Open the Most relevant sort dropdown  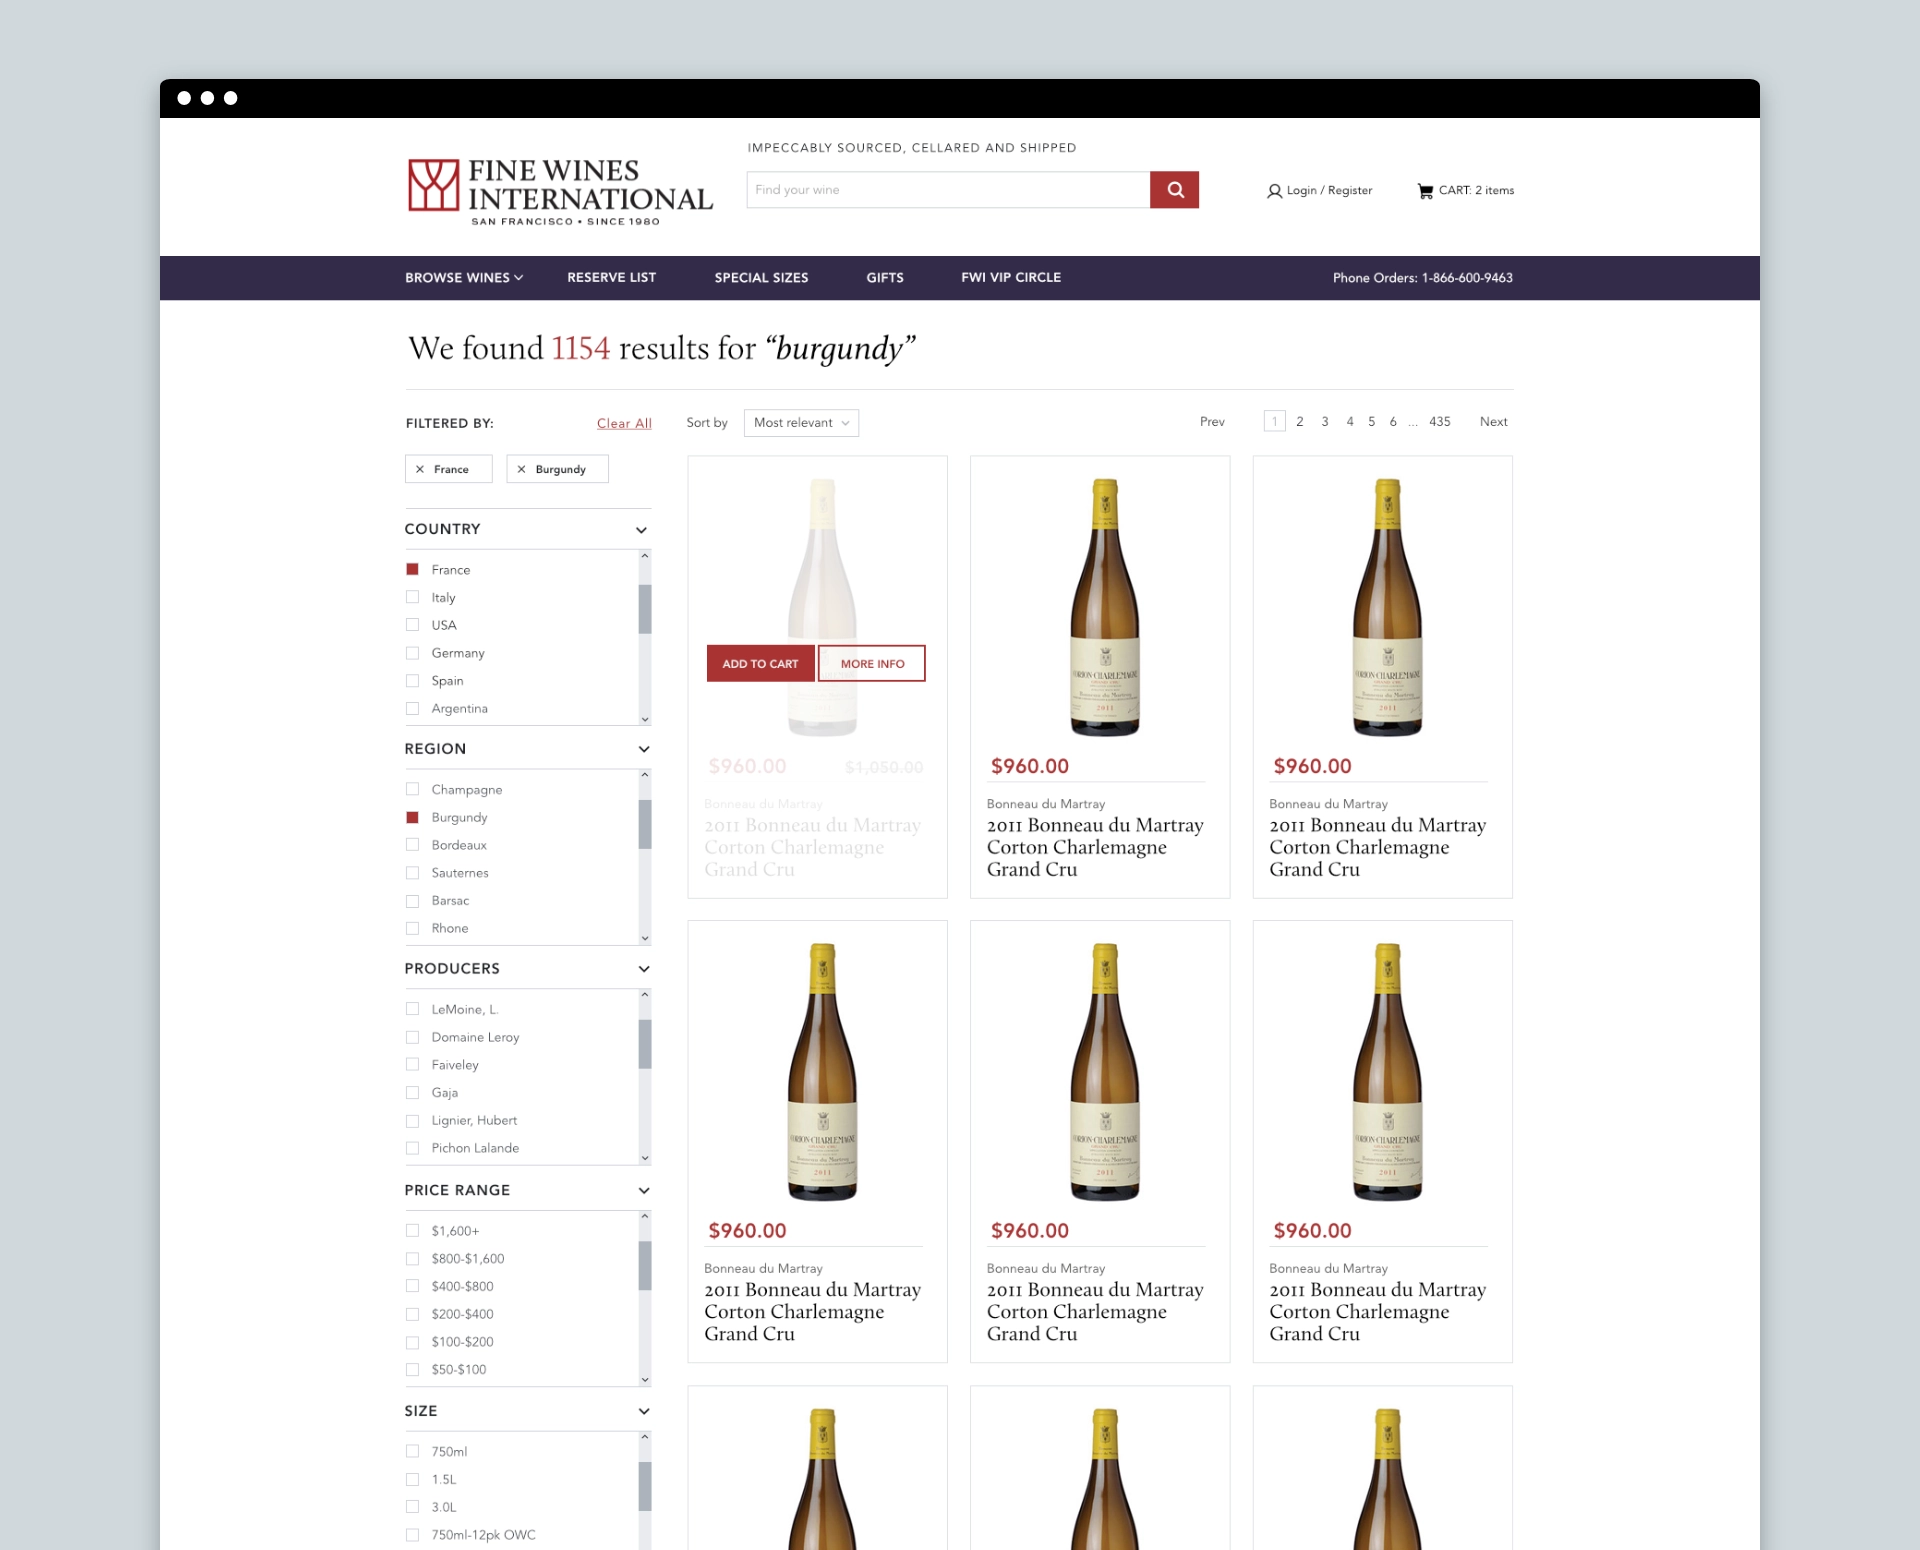[x=801, y=423]
